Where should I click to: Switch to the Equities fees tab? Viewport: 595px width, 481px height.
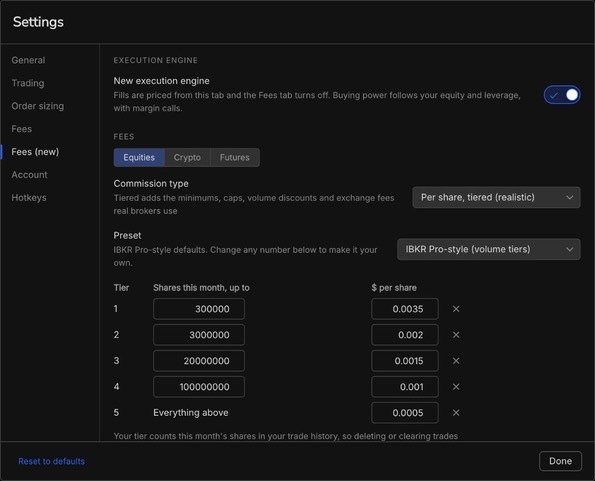139,157
